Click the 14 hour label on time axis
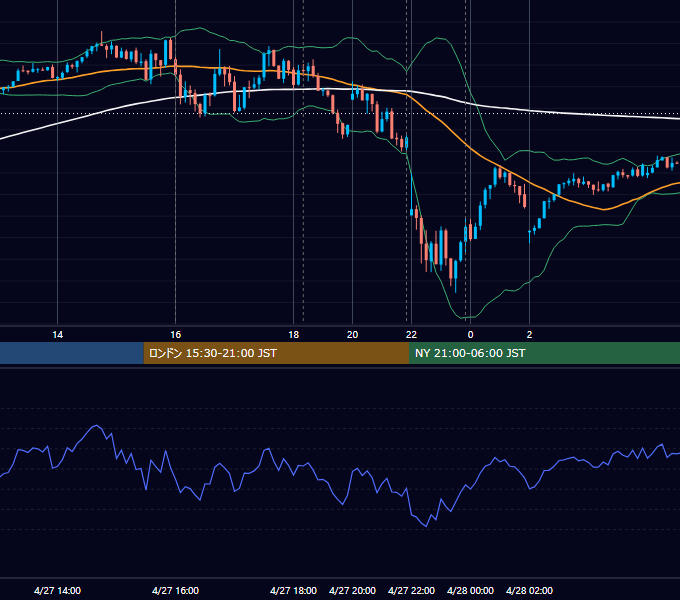 [x=57, y=335]
